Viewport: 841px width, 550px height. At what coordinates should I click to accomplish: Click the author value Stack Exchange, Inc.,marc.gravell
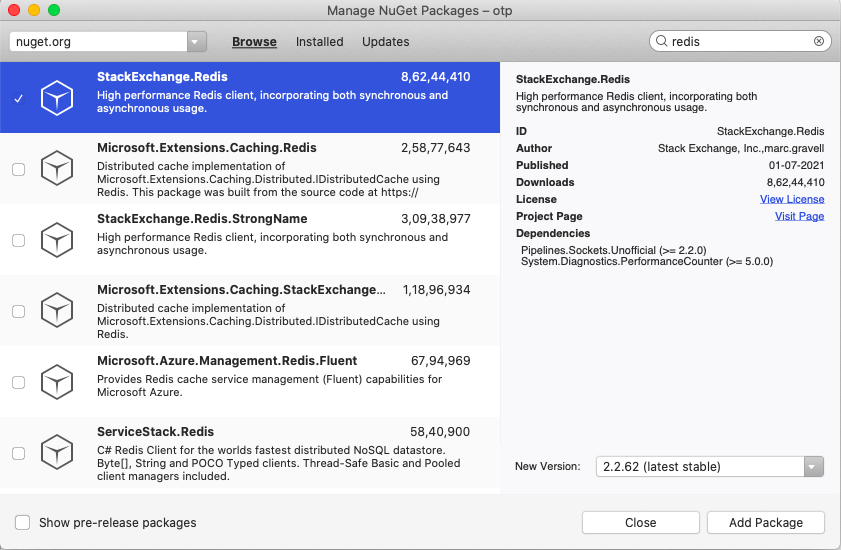point(741,148)
